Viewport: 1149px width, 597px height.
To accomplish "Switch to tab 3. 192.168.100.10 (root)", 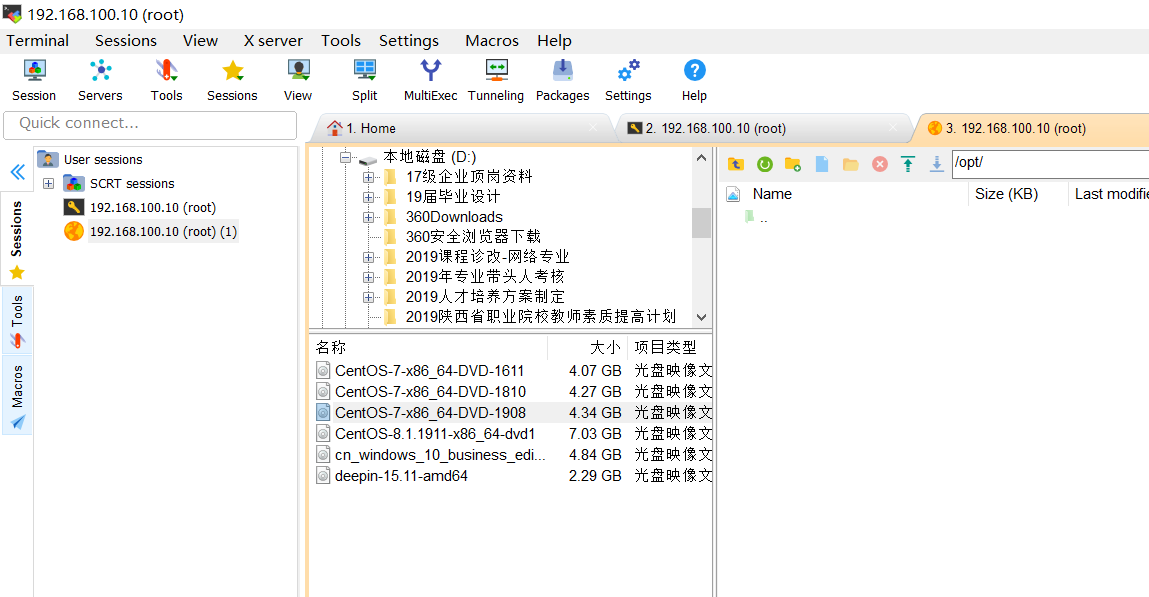I will [x=1033, y=128].
